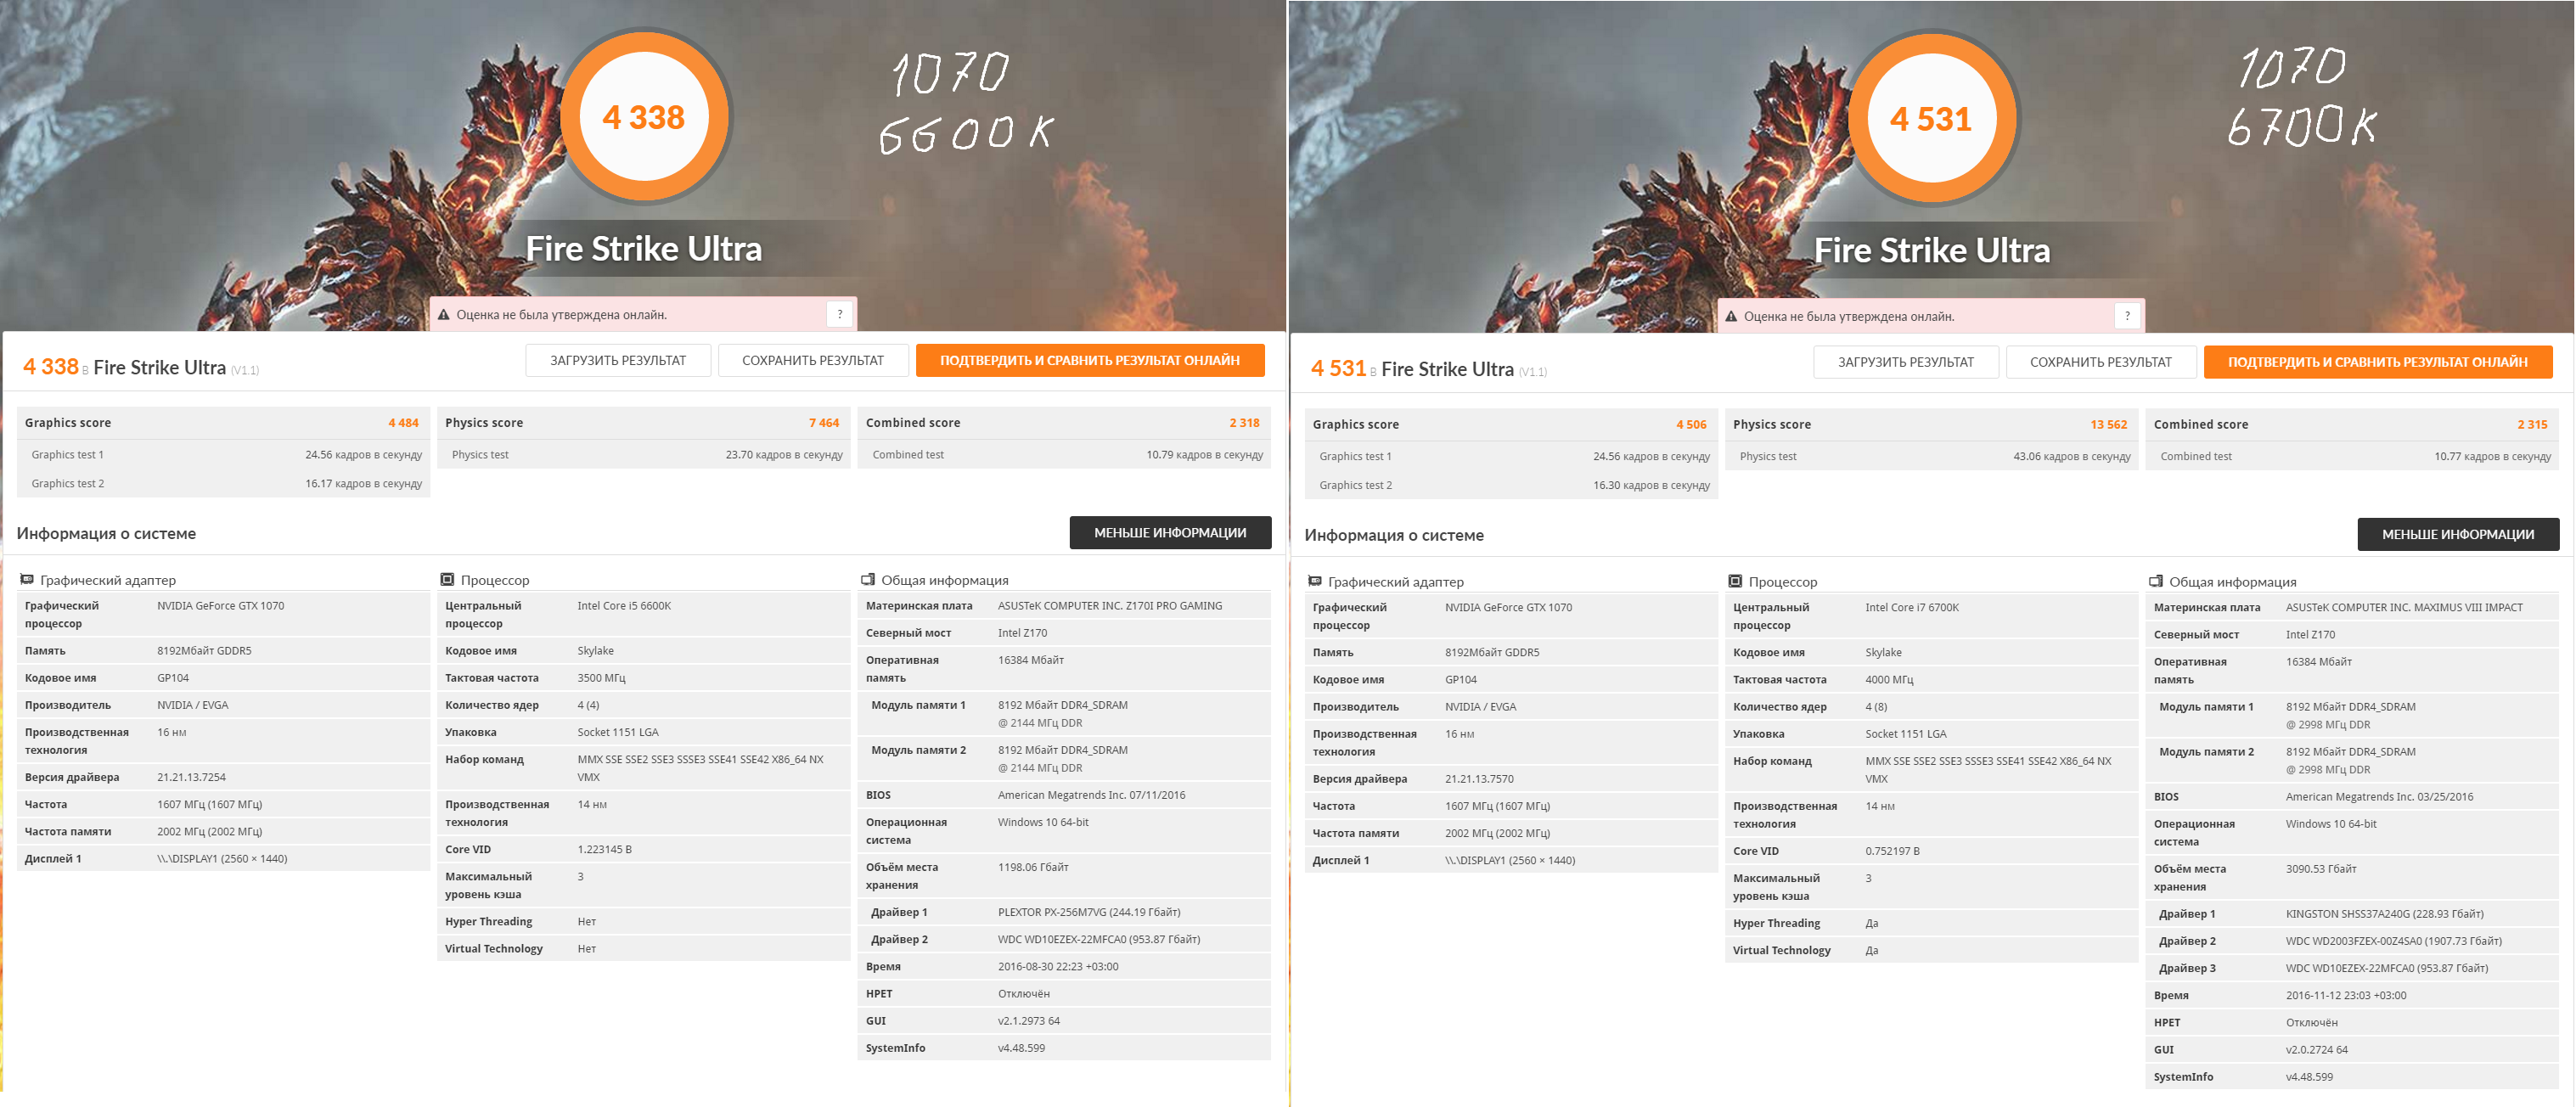The height and width of the screenshot is (1107, 2576).
Task: Click the 4 338 score circle
Action: point(644,118)
